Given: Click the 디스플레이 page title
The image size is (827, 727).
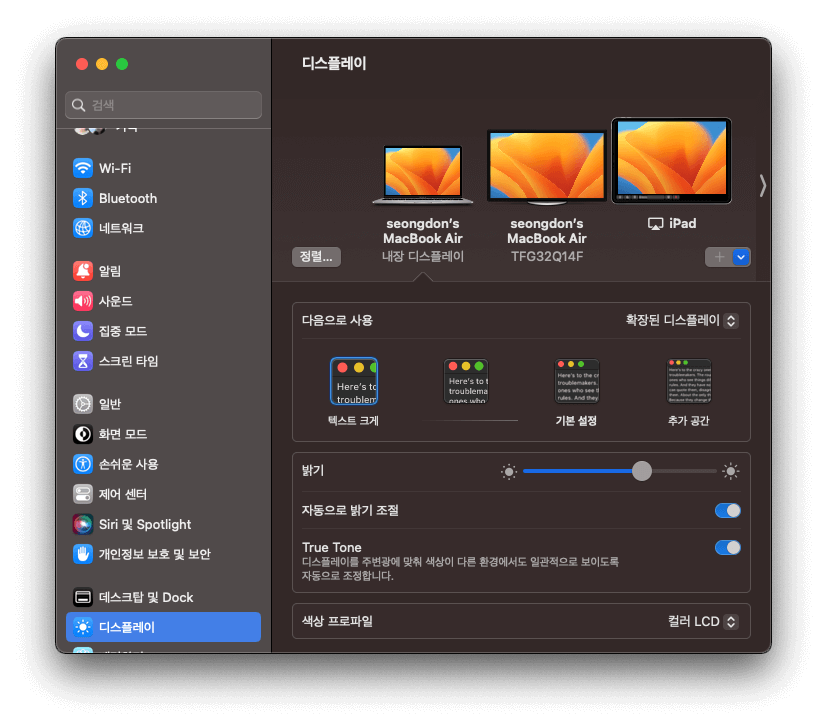Looking at the screenshot, I should 334,64.
